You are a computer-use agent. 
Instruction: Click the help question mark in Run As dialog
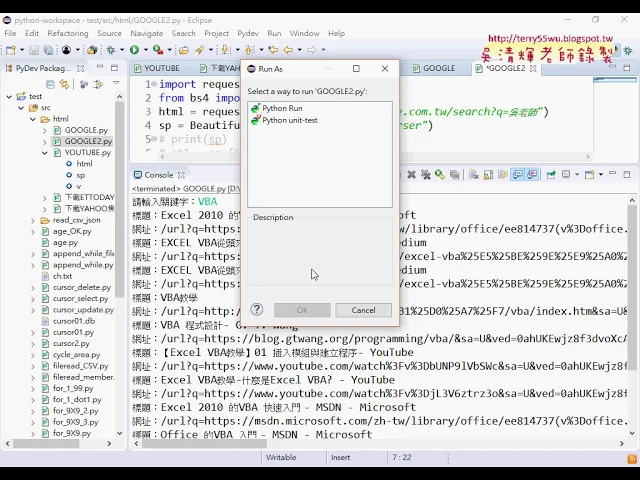[x=257, y=309]
